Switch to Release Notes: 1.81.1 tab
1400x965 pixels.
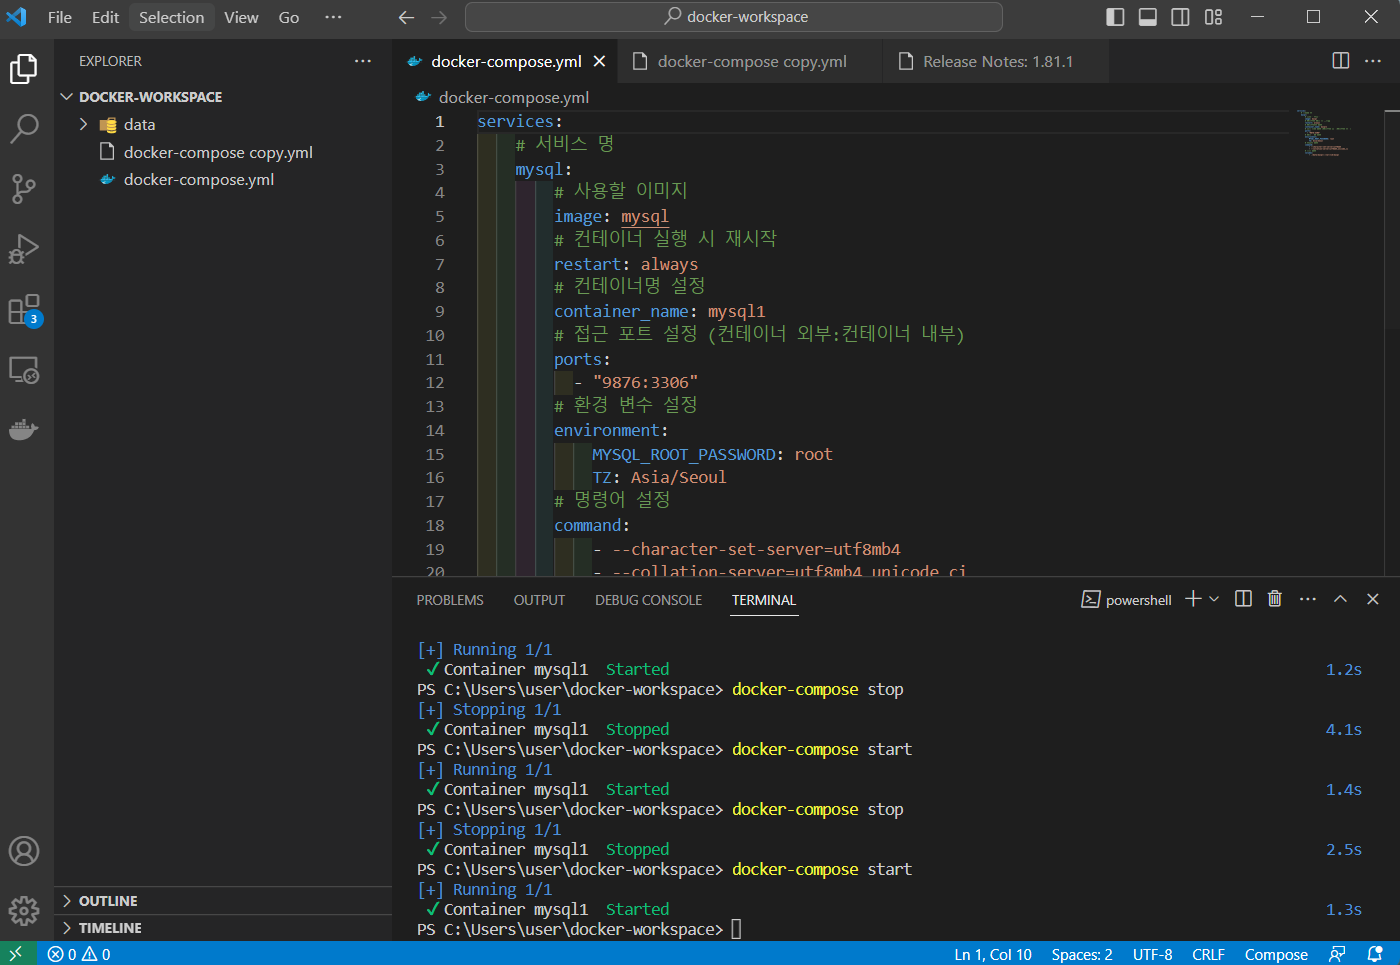coord(997,61)
